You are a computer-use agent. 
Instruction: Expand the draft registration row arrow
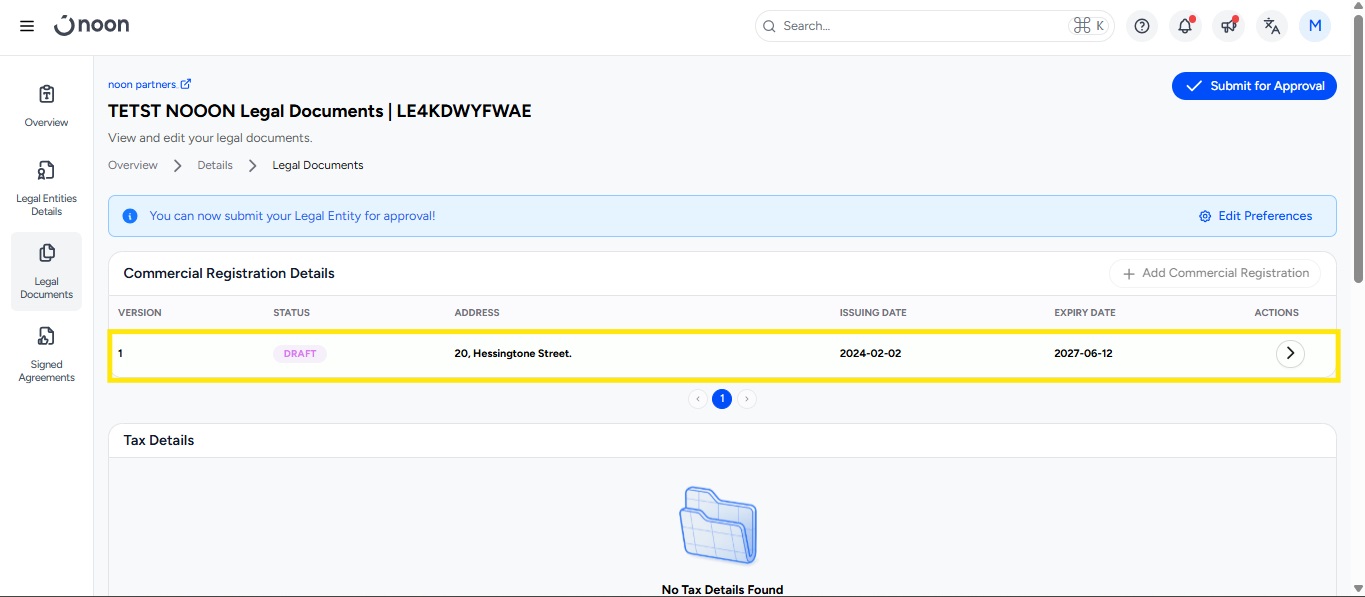point(1290,353)
